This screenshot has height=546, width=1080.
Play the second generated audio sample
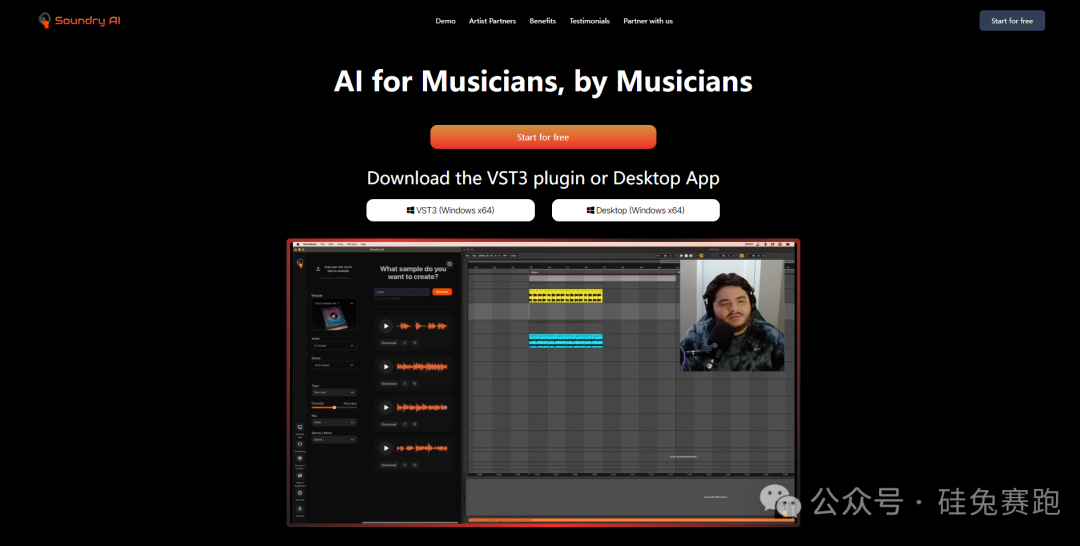[386, 367]
